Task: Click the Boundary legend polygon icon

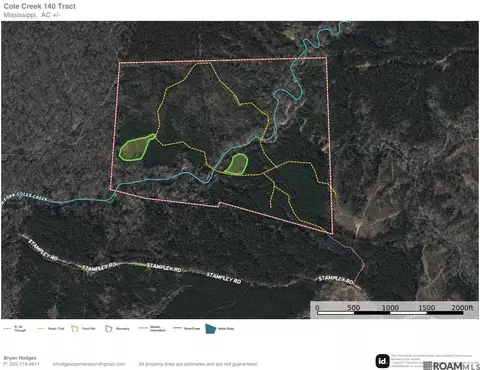Action: tap(108, 329)
